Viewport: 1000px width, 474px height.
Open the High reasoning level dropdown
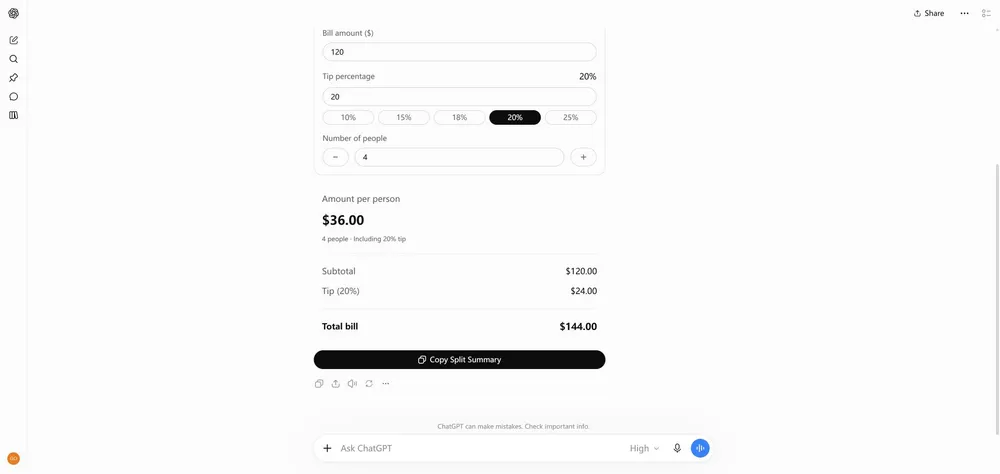pyautogui.click(x=644, y=448)
